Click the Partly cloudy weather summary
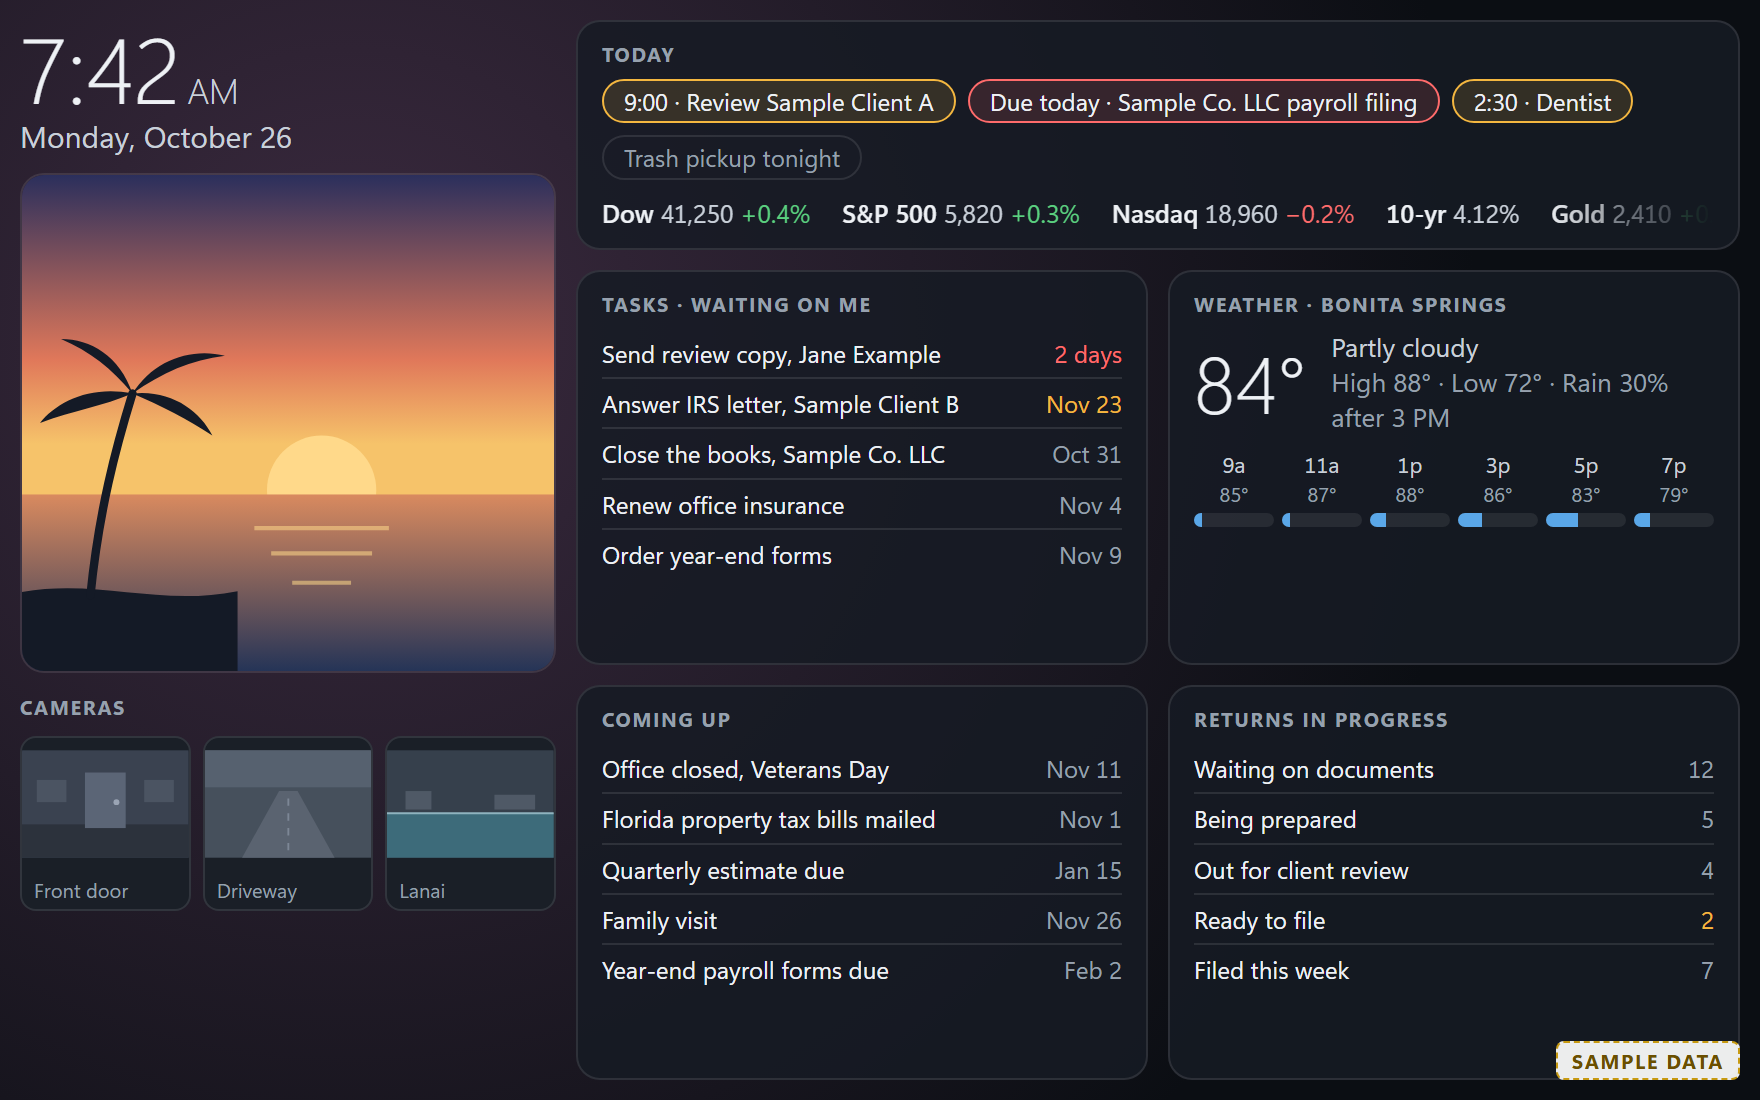The width and height of the screenshot is (1760, 1100). point(1404,348)
